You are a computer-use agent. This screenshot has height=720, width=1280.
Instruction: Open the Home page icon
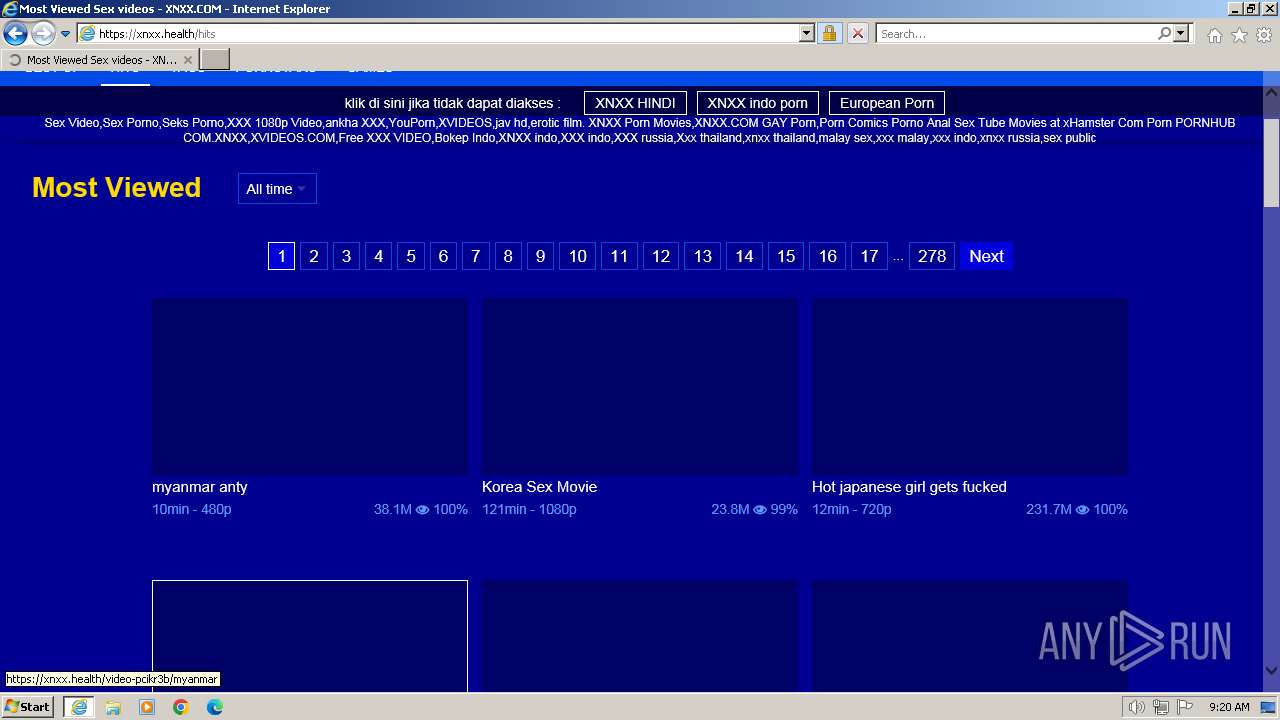(1214, 35)
